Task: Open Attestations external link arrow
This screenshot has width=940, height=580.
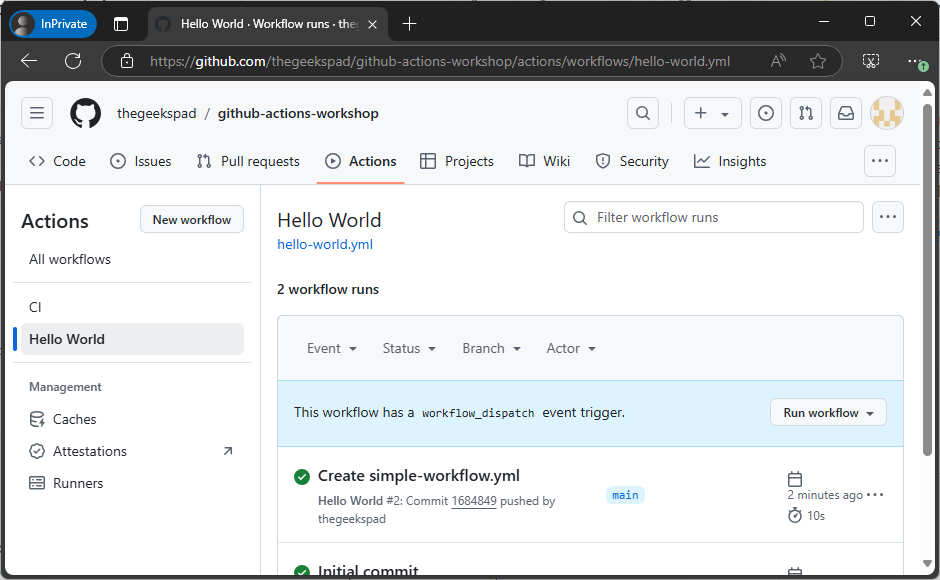Action: tap(228, 451)
